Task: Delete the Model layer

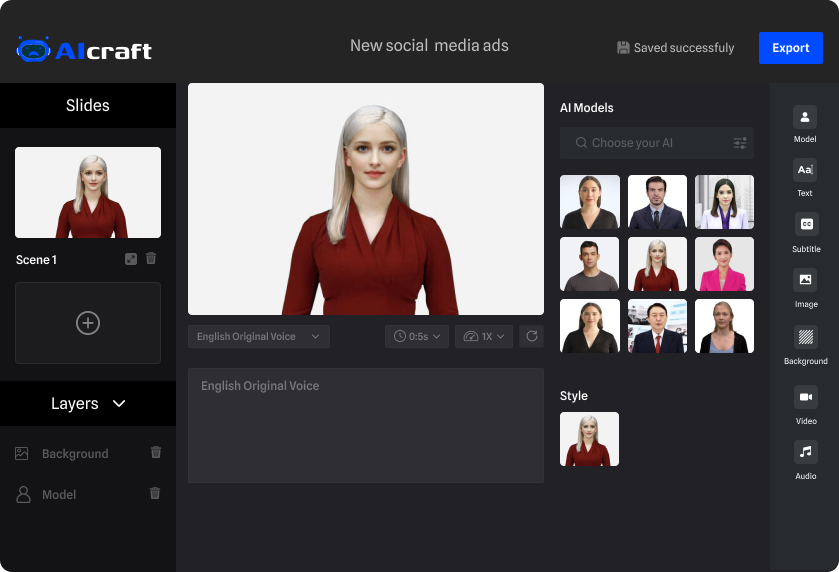Action: pyautogui.click(x=155, y=493)
